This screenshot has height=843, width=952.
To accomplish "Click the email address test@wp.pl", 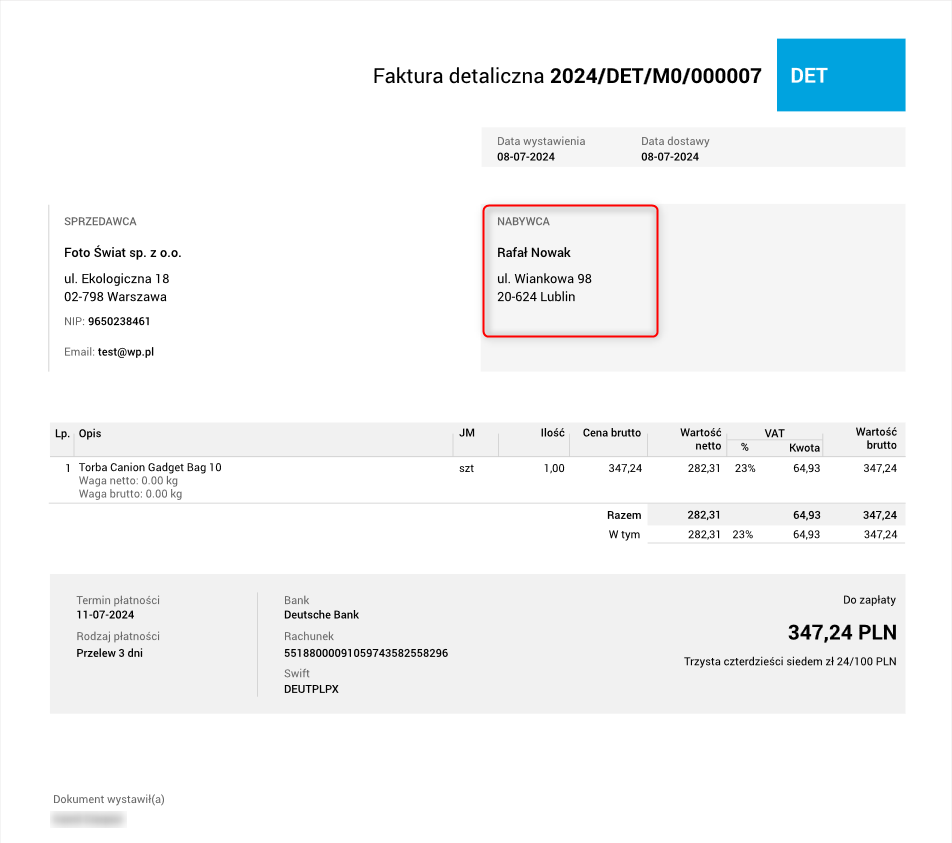I will click(x=128, y=351).
